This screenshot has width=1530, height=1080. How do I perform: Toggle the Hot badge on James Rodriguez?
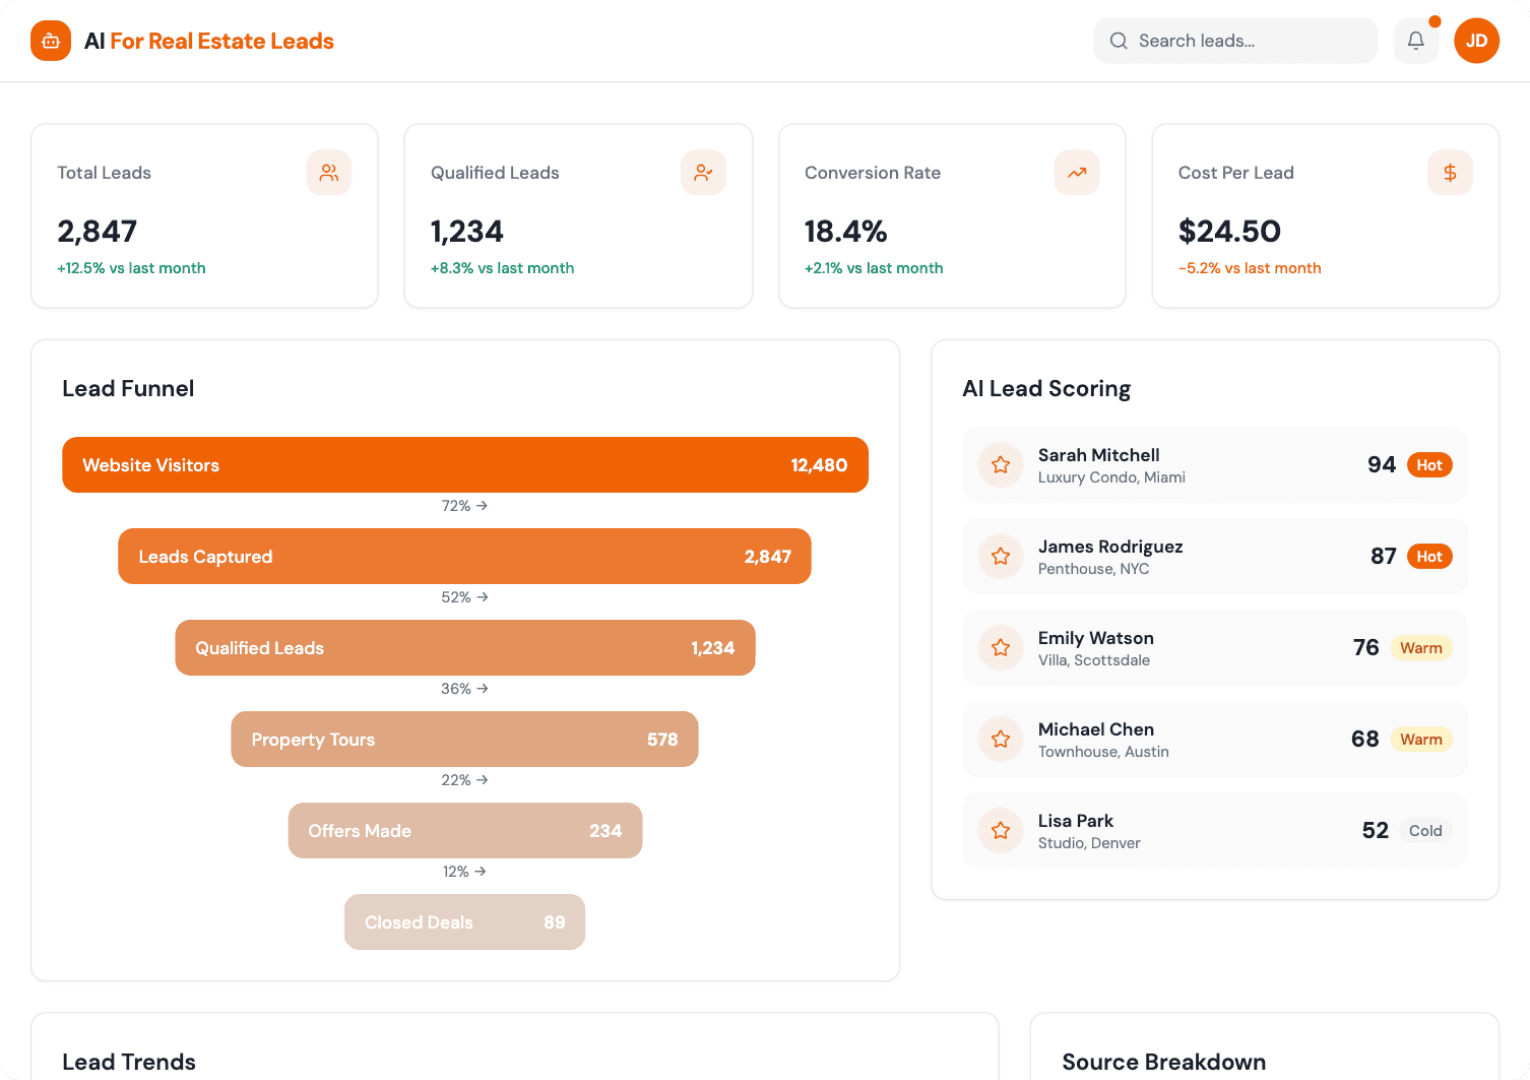click(1430, 556)
